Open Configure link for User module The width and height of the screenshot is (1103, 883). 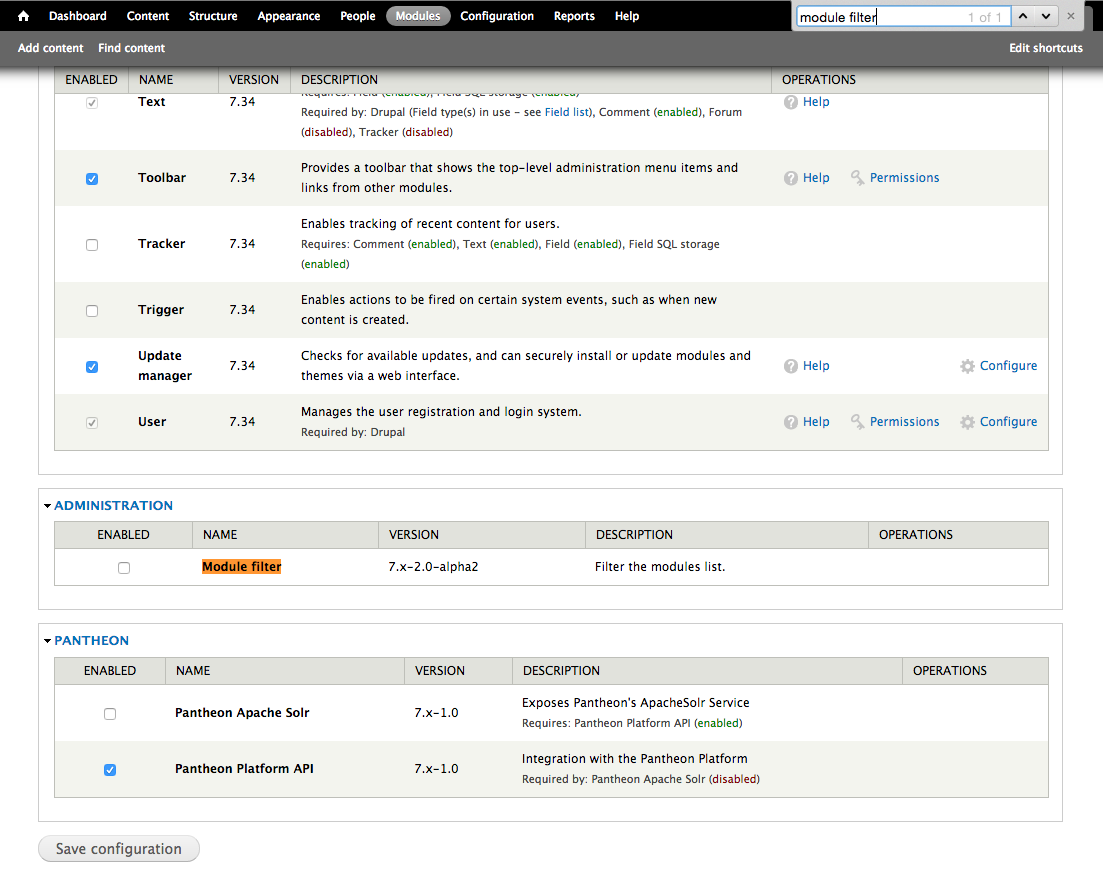1008,422
